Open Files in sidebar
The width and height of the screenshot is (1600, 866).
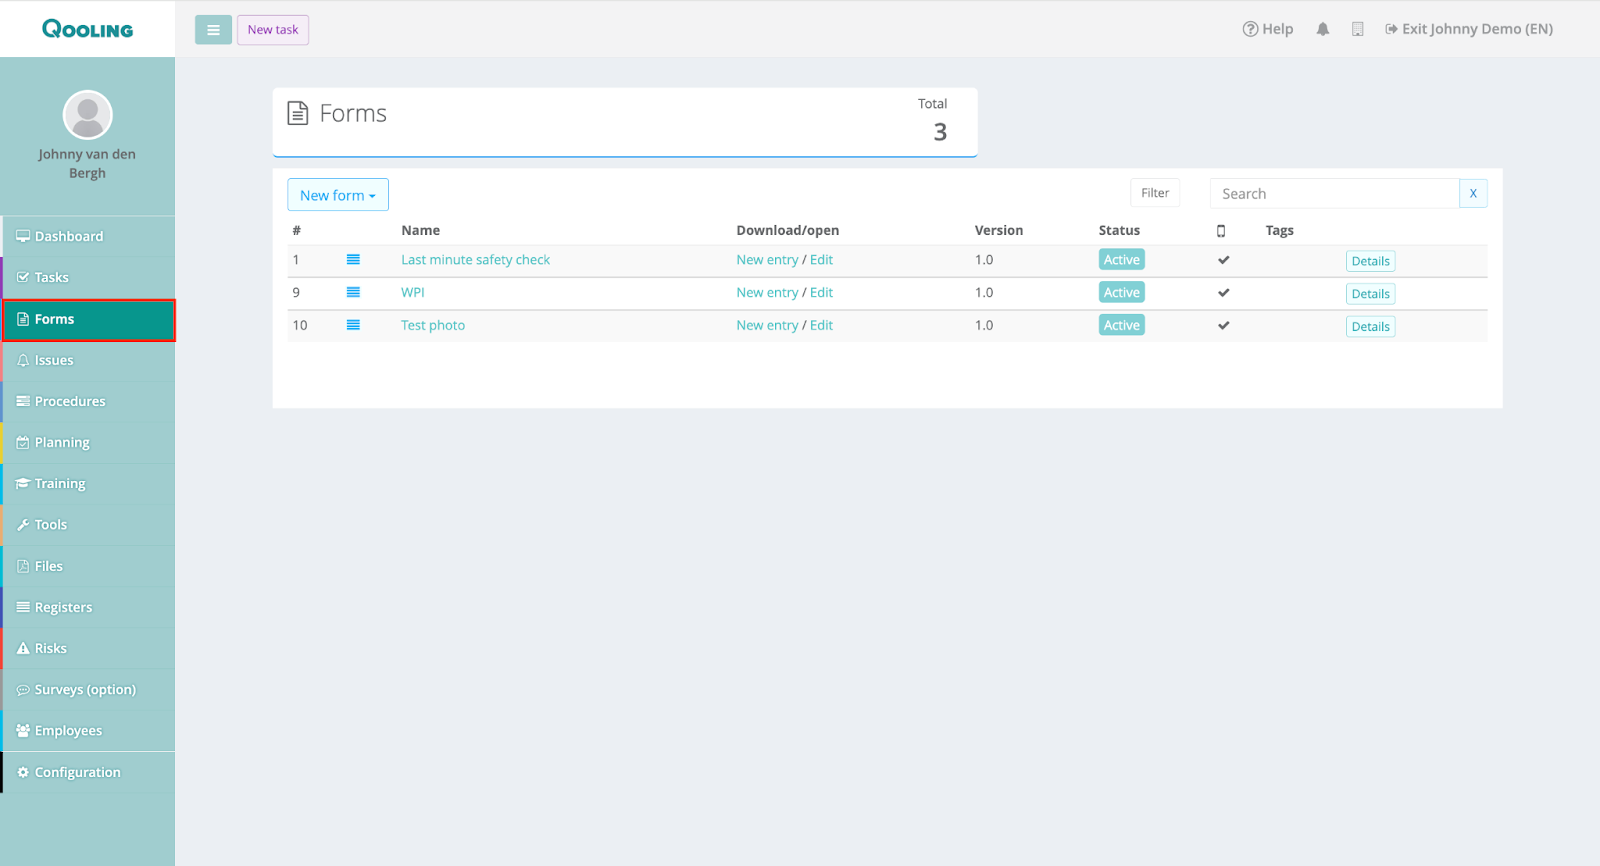pos(88,566)
